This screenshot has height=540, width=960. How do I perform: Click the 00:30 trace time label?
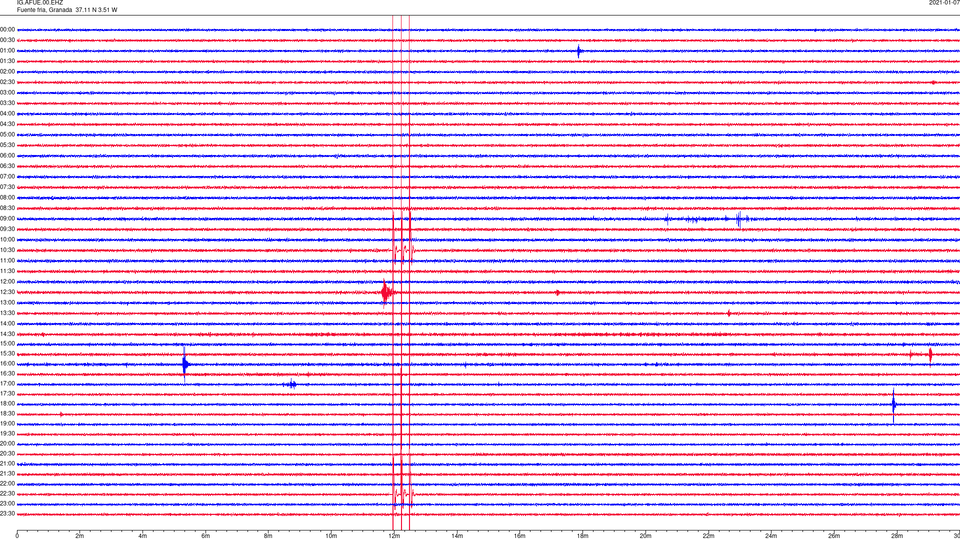8,40
